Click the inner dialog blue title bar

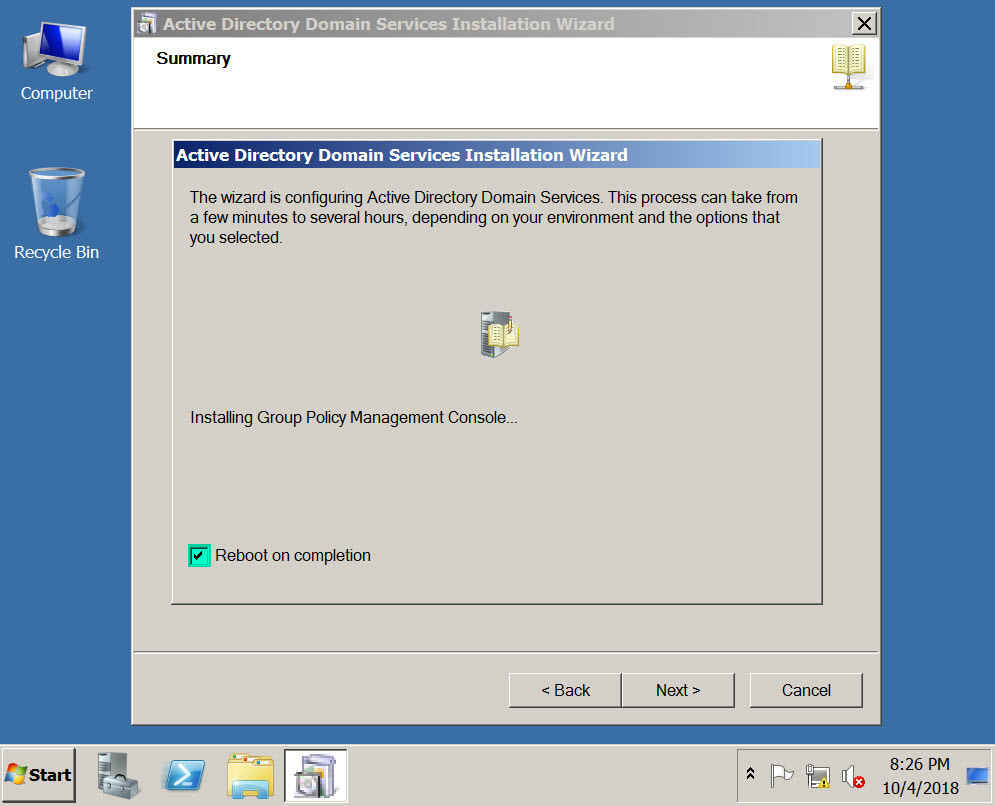click(x=497, y=155)
